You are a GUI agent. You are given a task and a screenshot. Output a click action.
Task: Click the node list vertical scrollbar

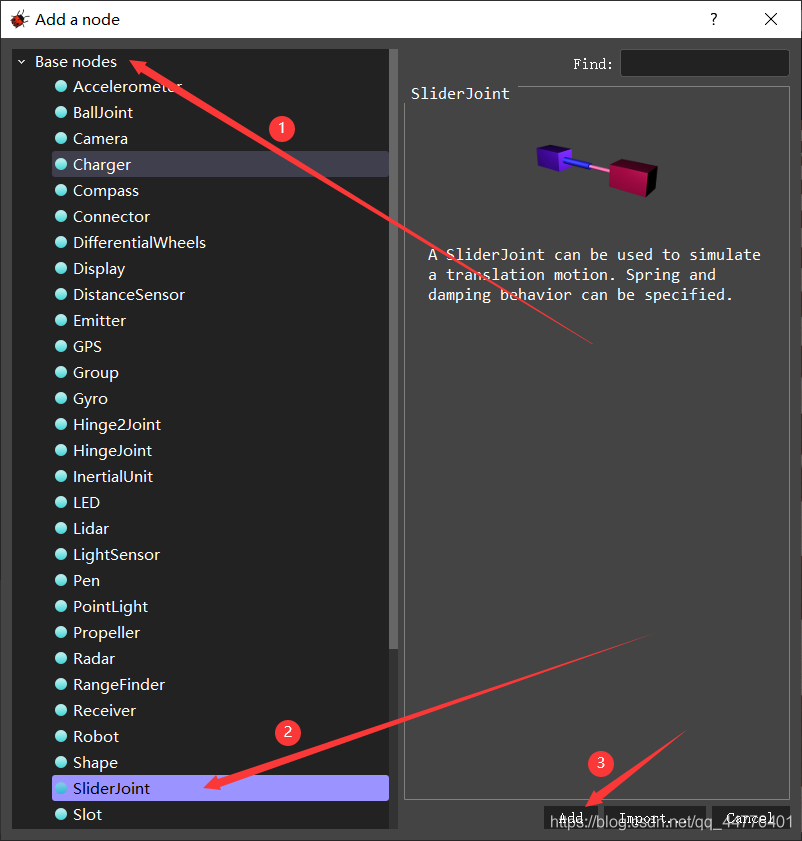point(393,349)
